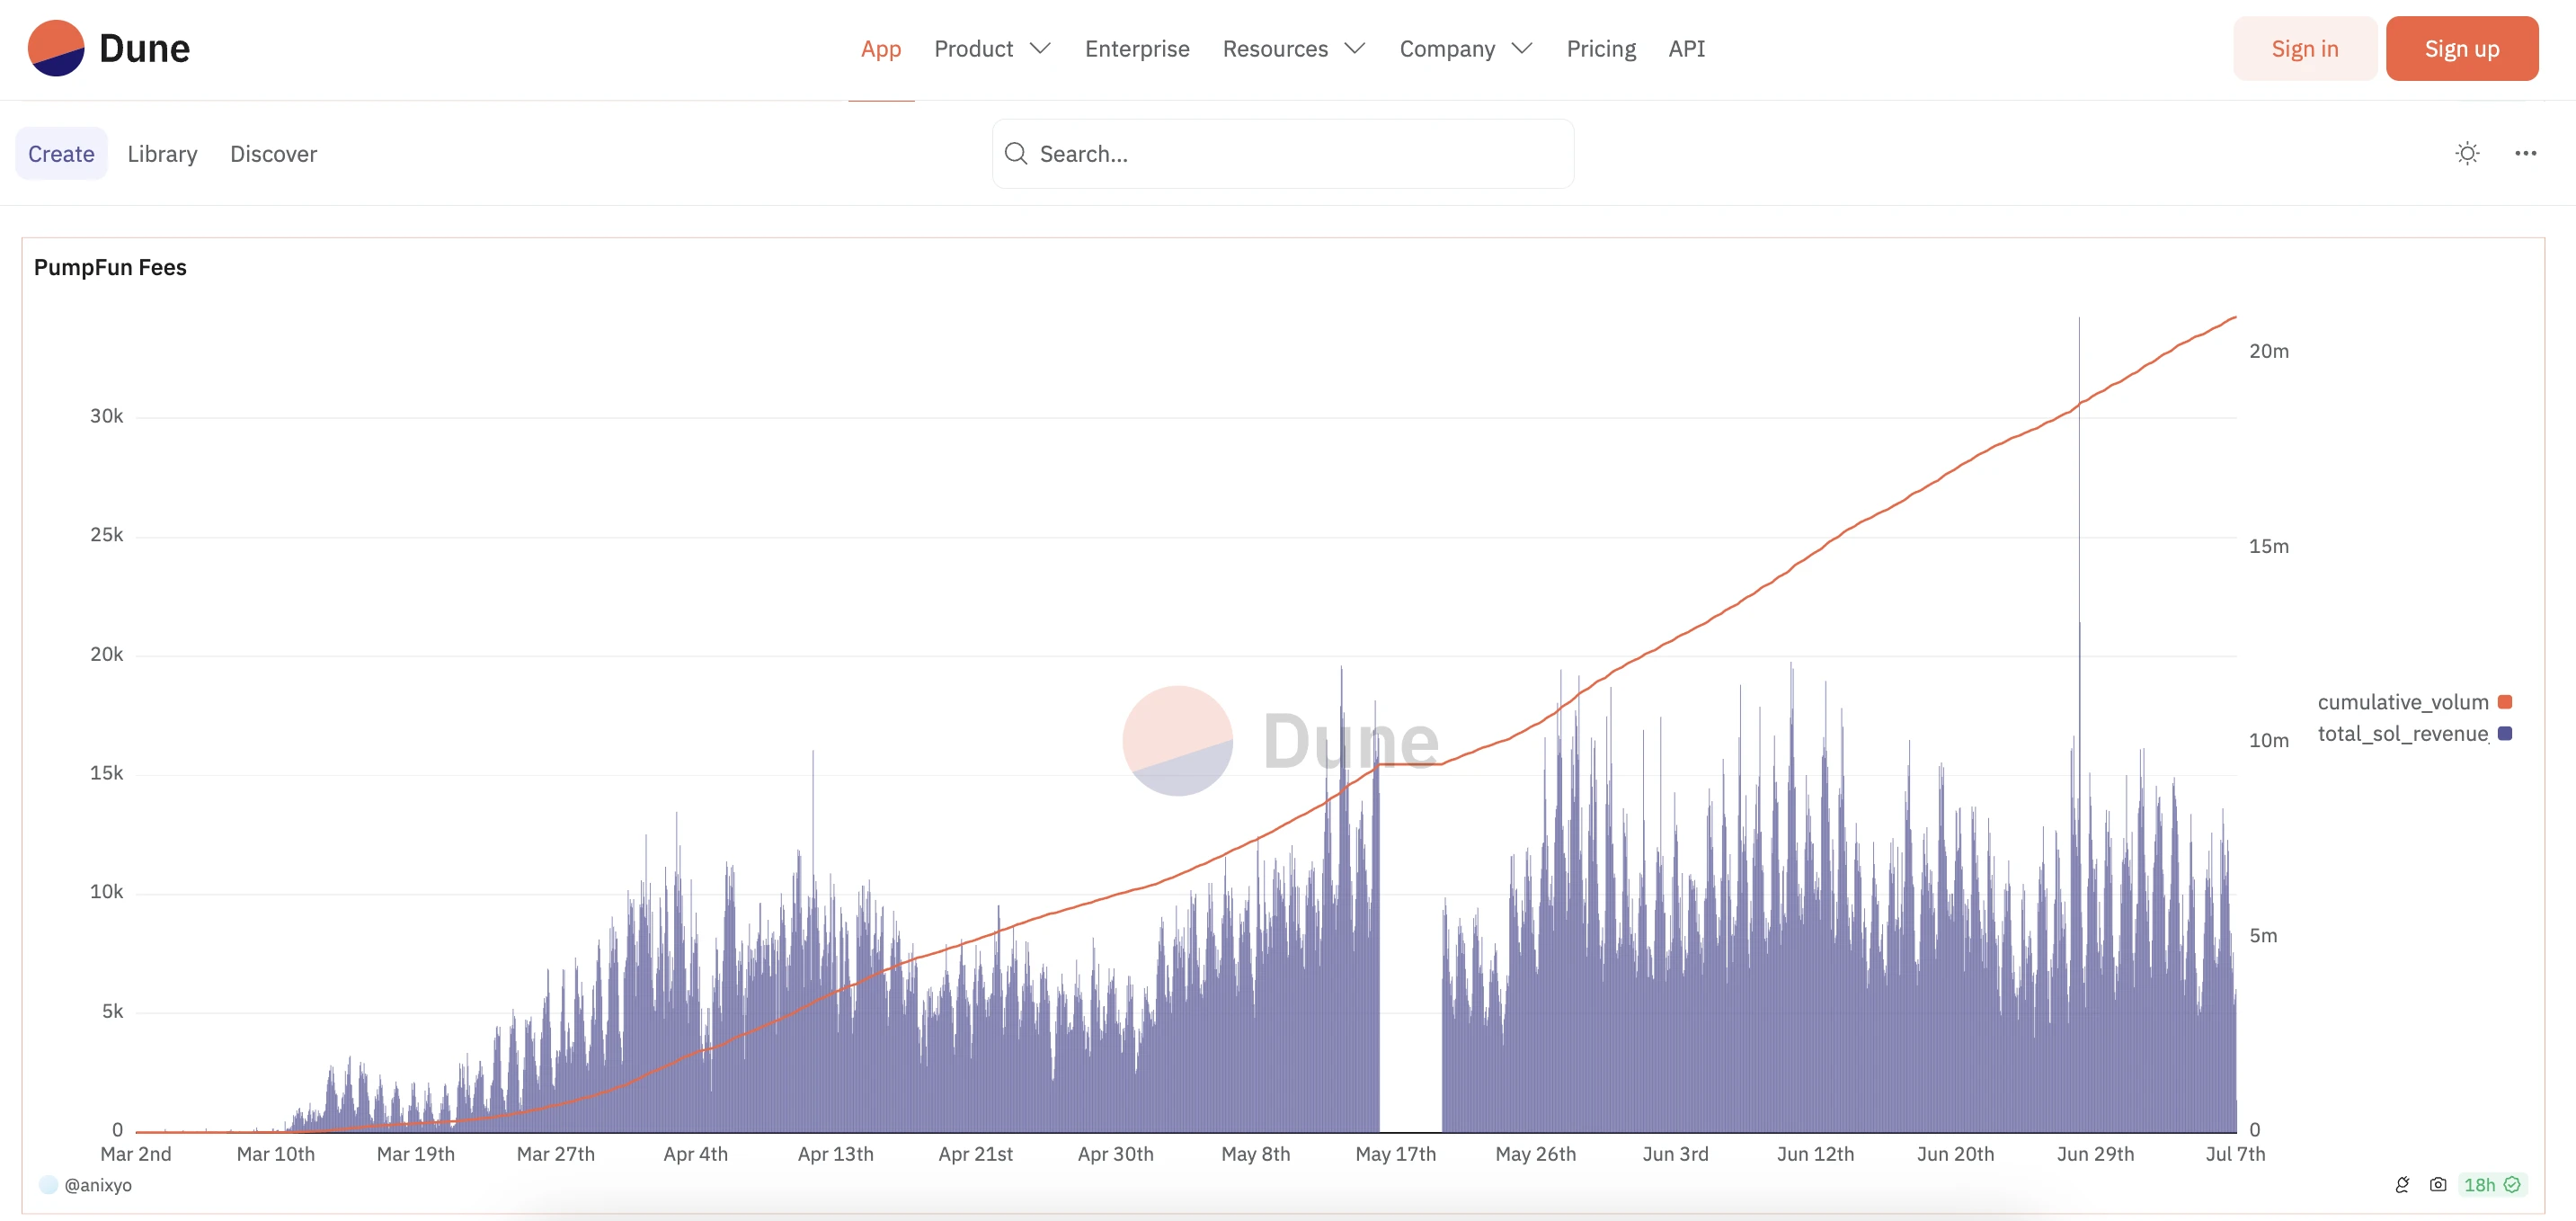Expand the Product dropdown menu
The image size is (2576, 1221).
pyautogui.click(x=992, y=48)
